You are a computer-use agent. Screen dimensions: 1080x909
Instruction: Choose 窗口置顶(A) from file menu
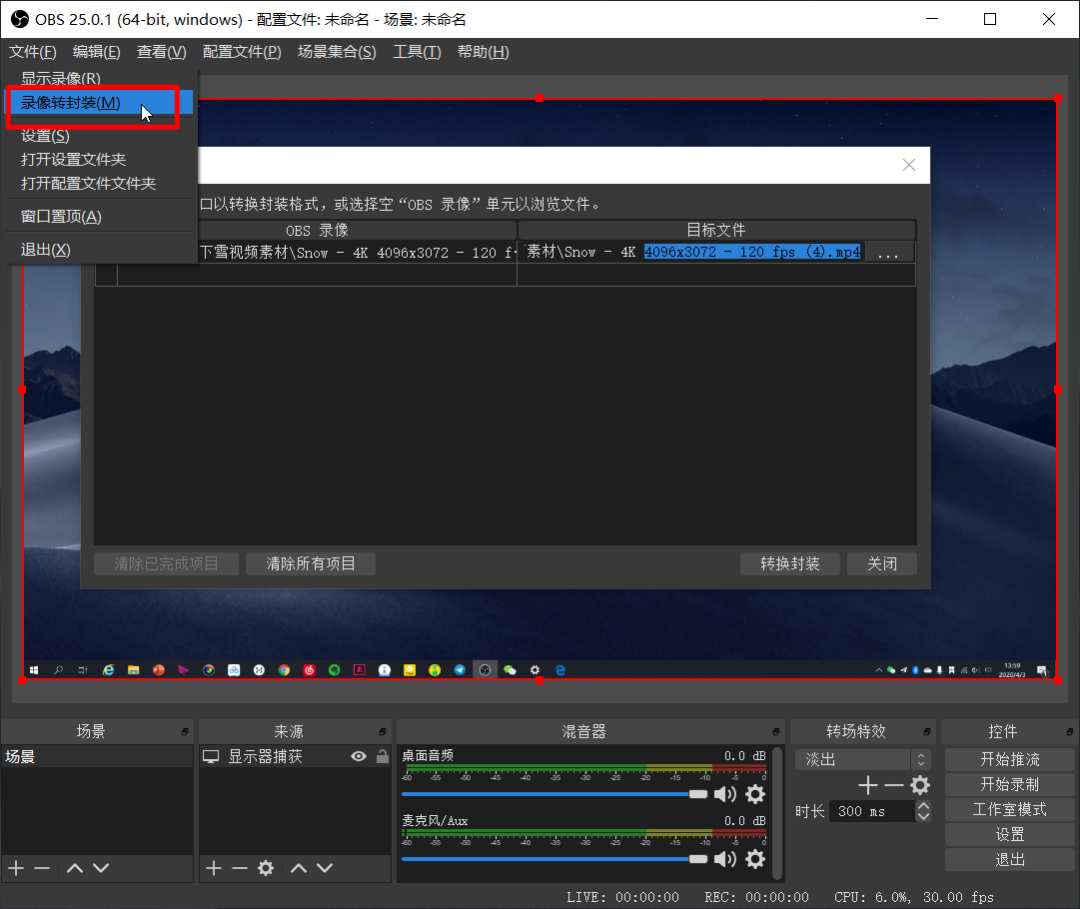coord(101,217)
